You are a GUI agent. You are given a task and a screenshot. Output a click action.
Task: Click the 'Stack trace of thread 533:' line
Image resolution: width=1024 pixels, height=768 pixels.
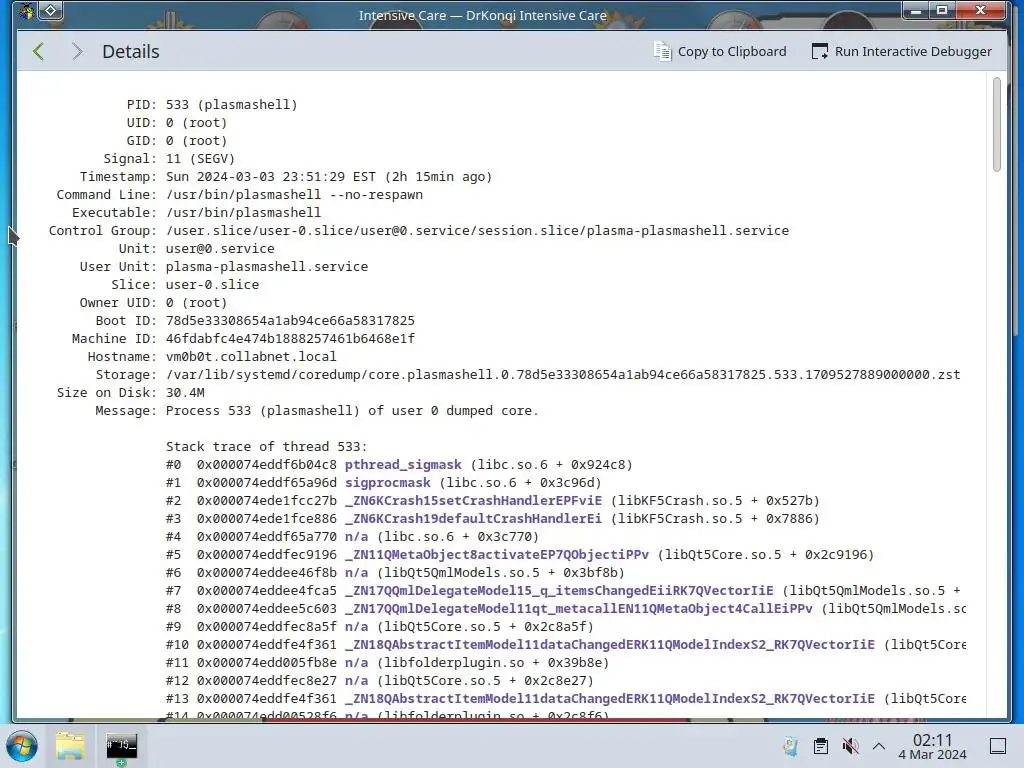[266, 447]
